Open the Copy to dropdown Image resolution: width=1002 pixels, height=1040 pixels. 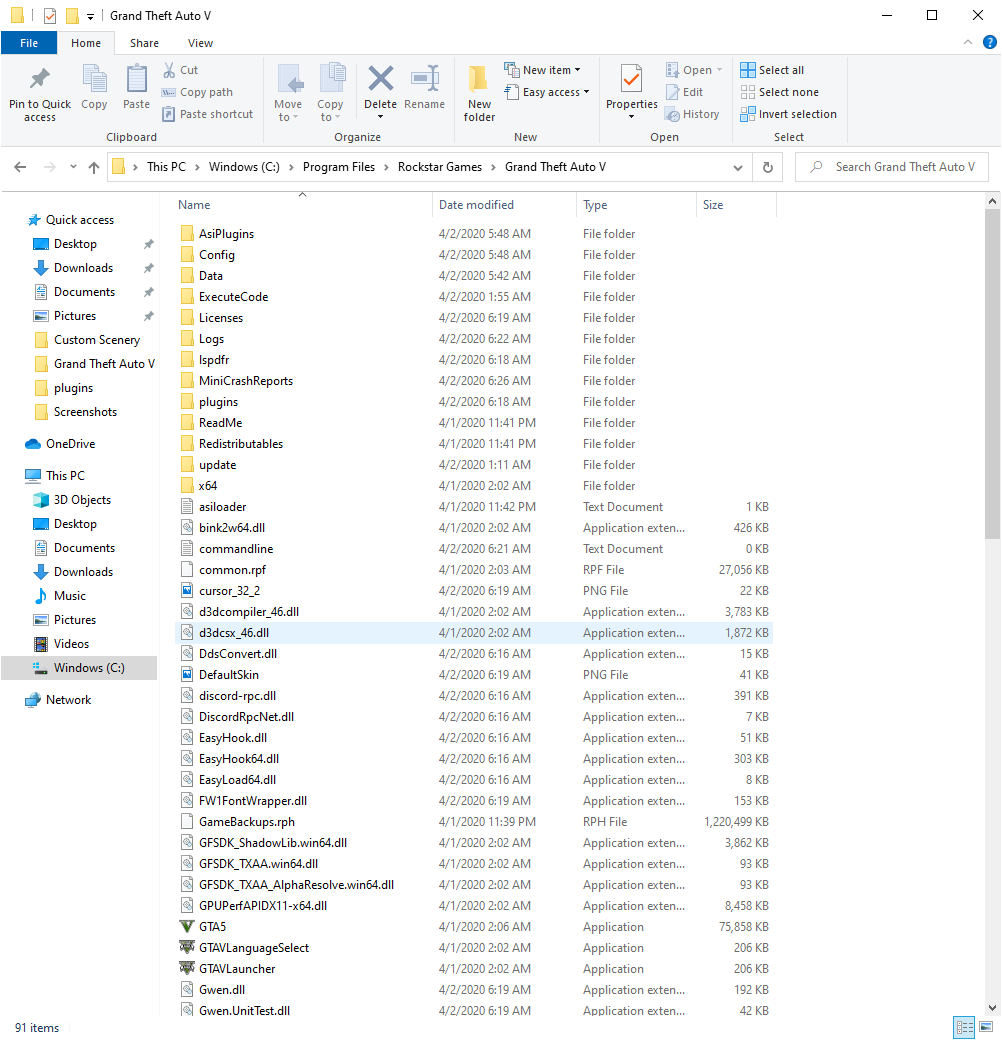(330, 111)
